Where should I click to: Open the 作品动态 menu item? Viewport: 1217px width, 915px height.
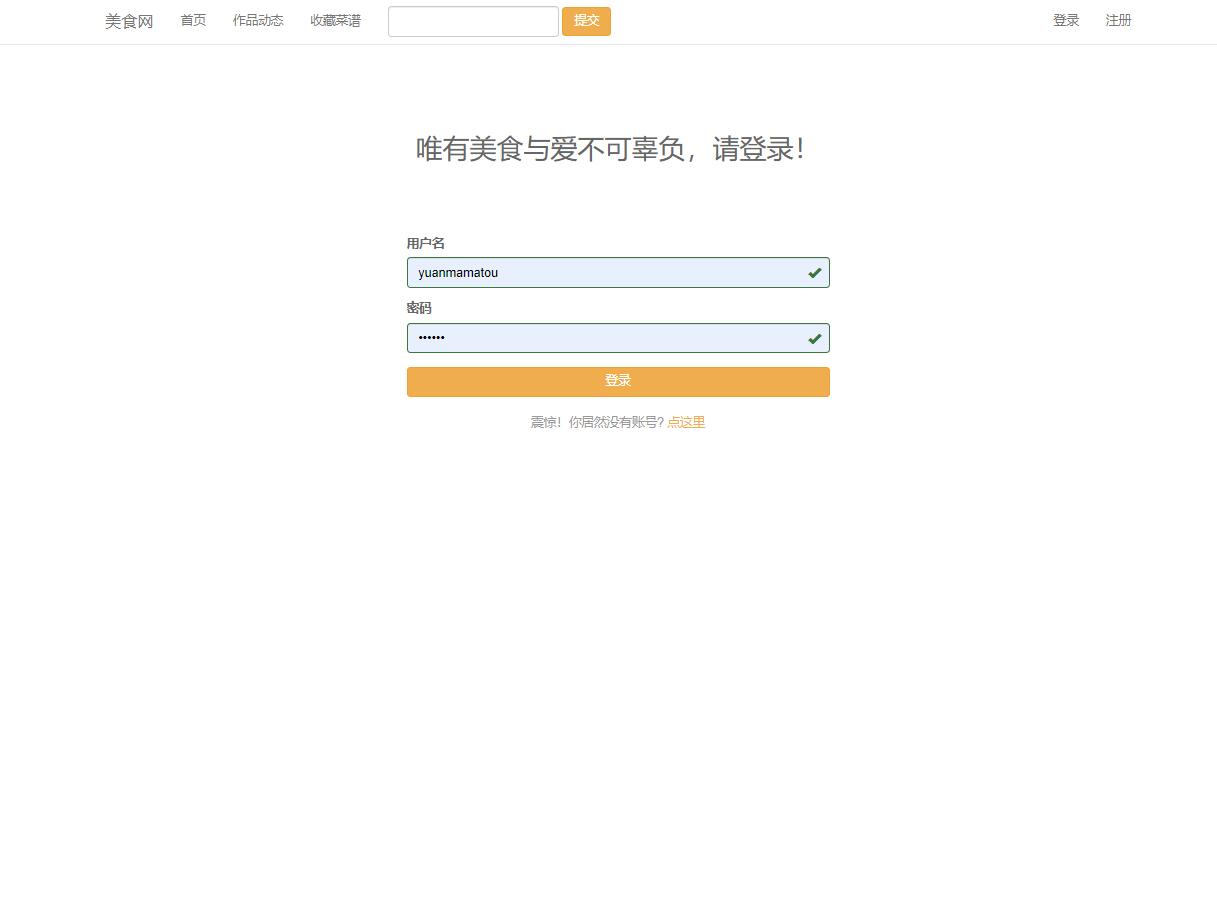(x=257, y=20)
